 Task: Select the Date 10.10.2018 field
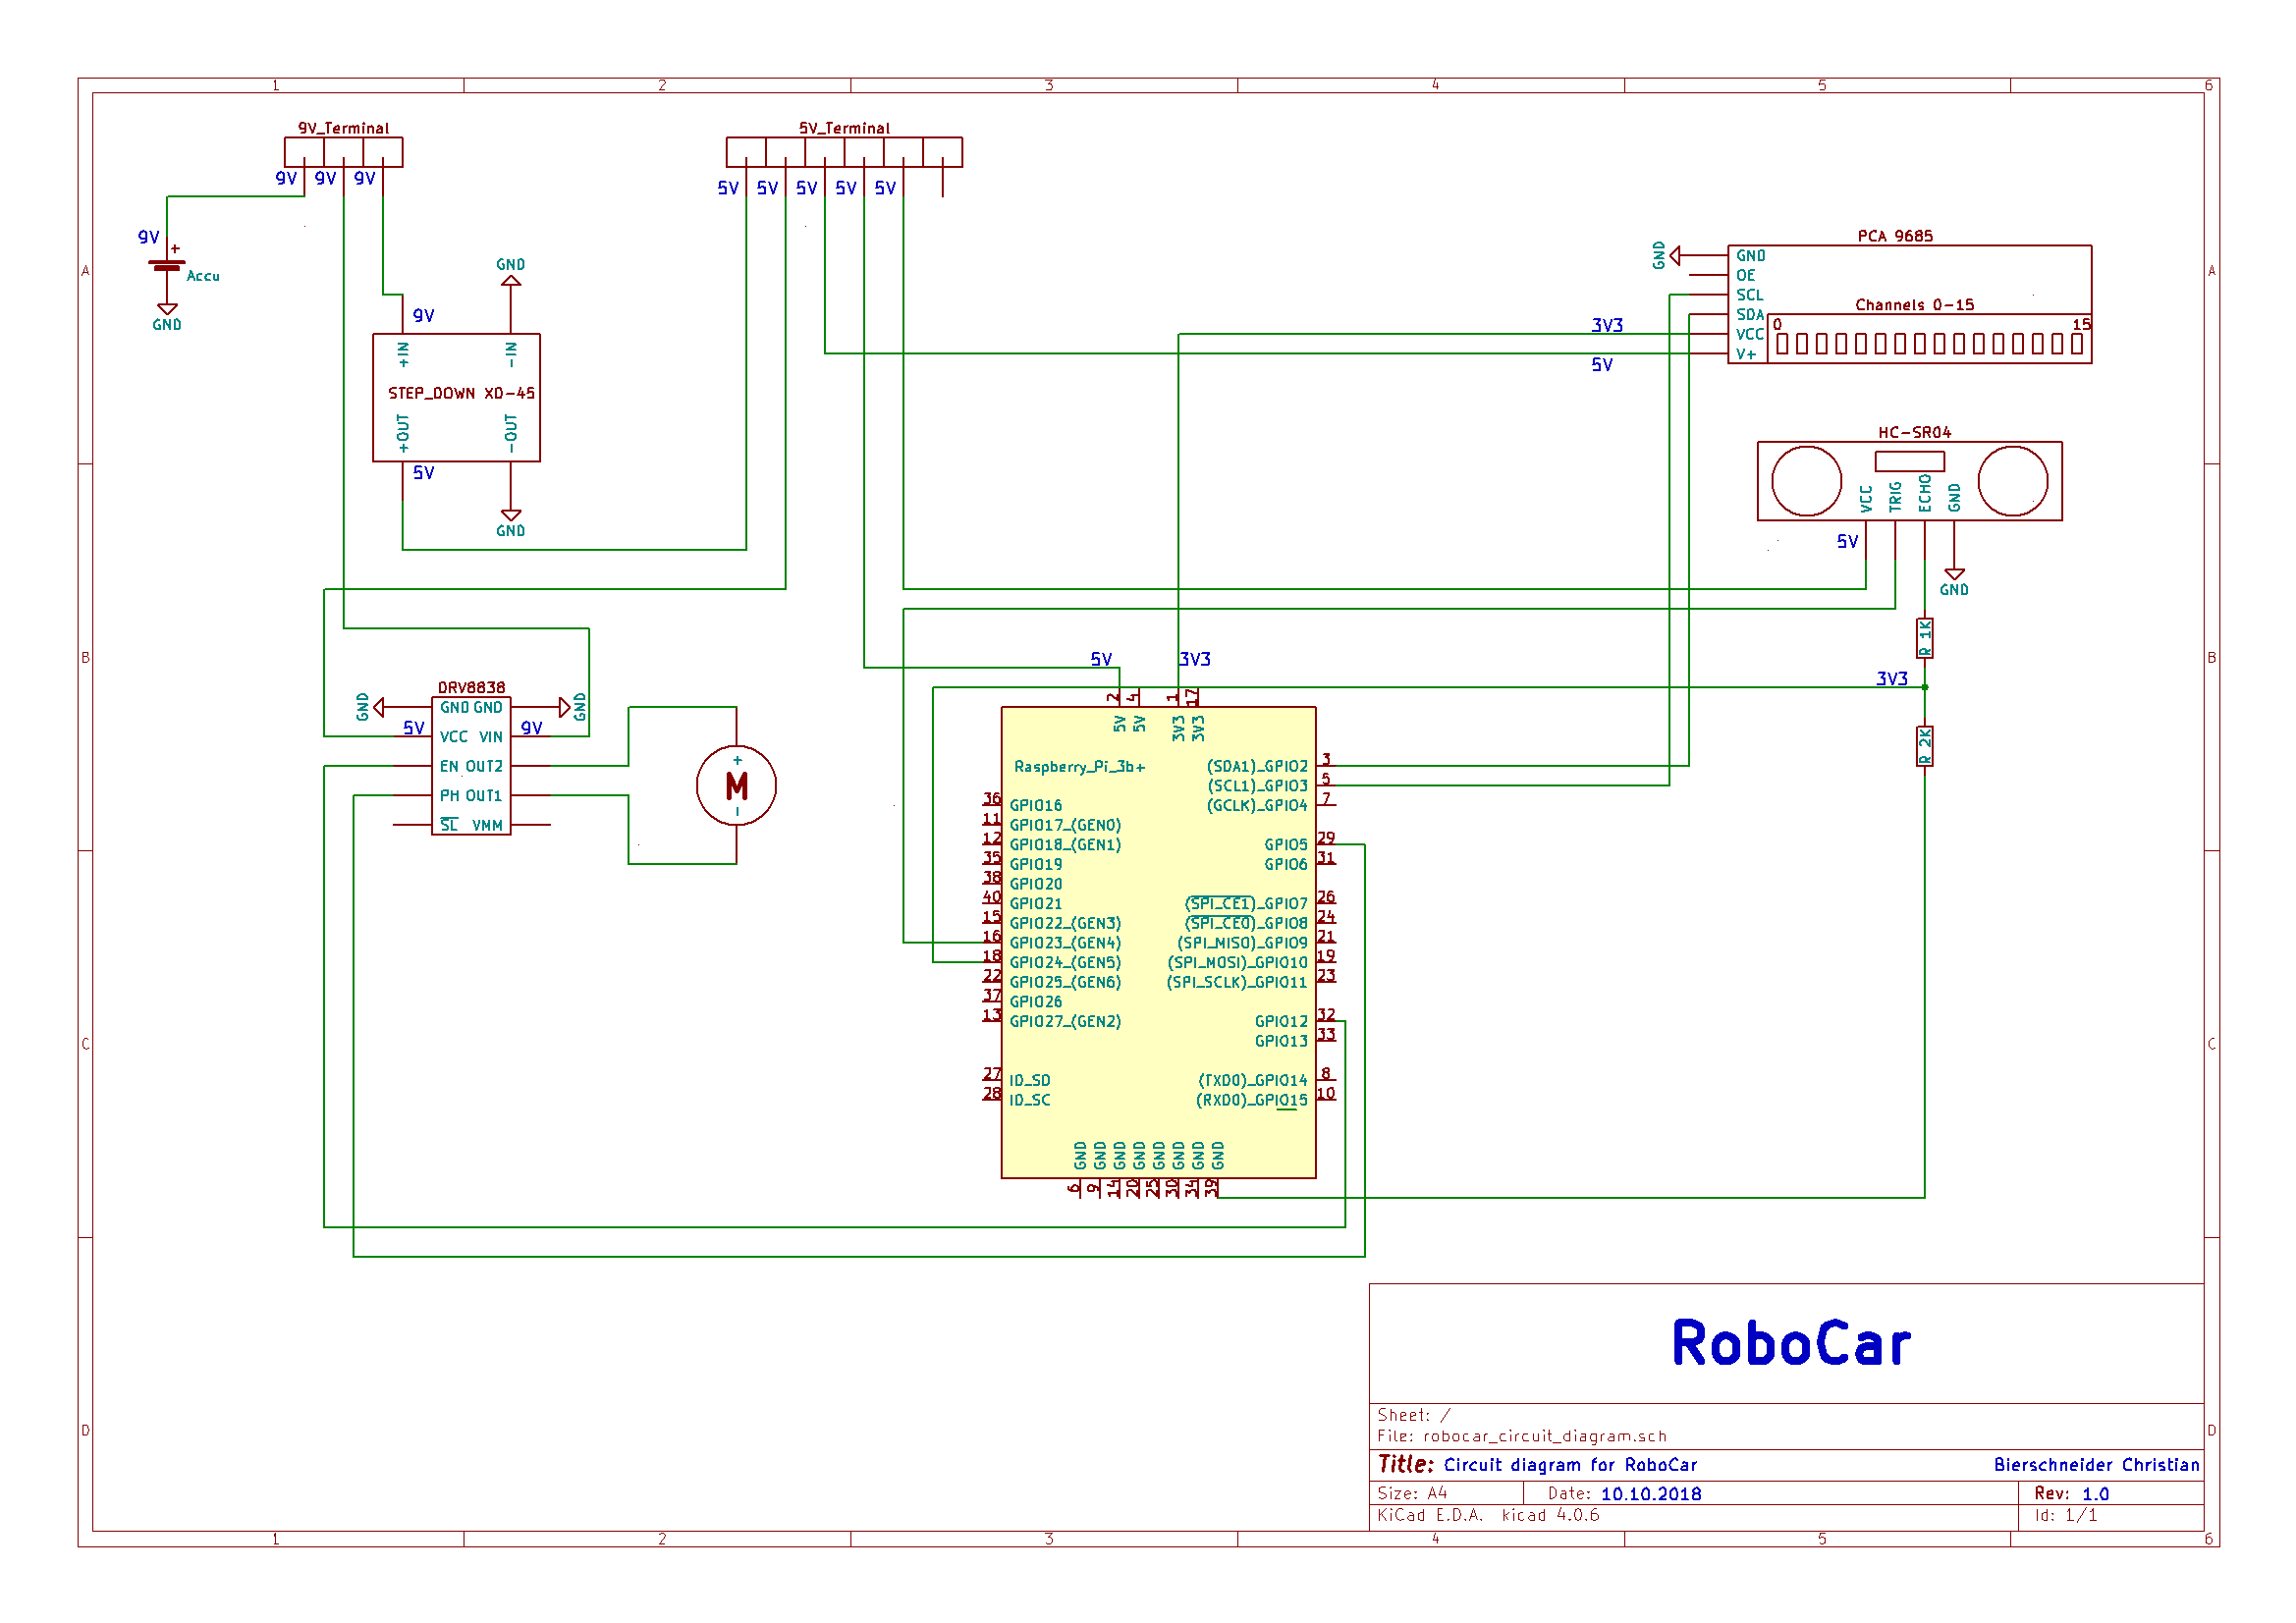tap(1650, 1493)
